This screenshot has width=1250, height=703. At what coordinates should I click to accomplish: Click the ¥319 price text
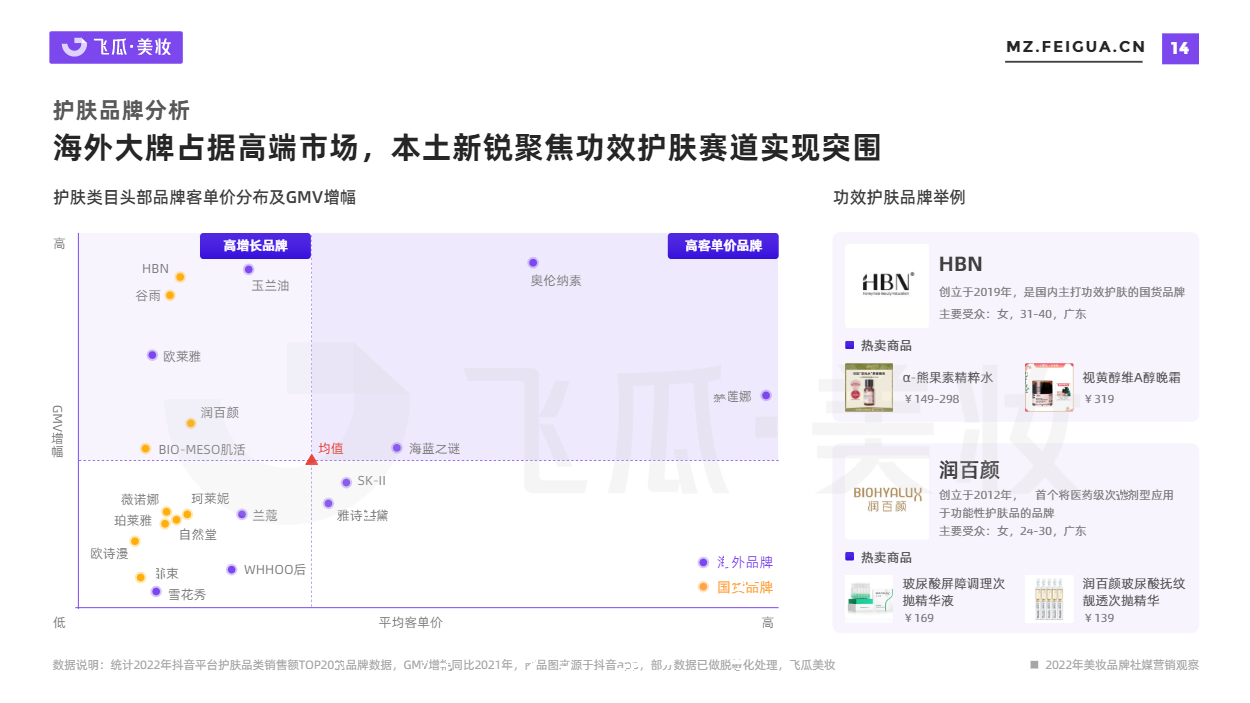tap(1098, 399)
